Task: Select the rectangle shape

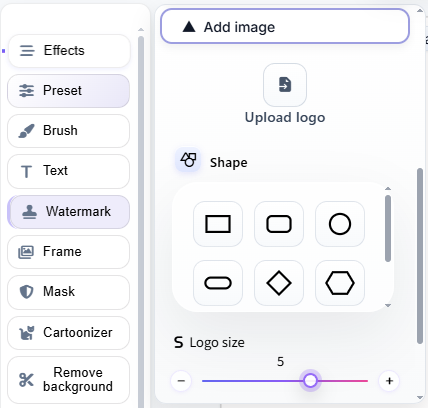Action: pyautogui.click(x=218, y=224)
